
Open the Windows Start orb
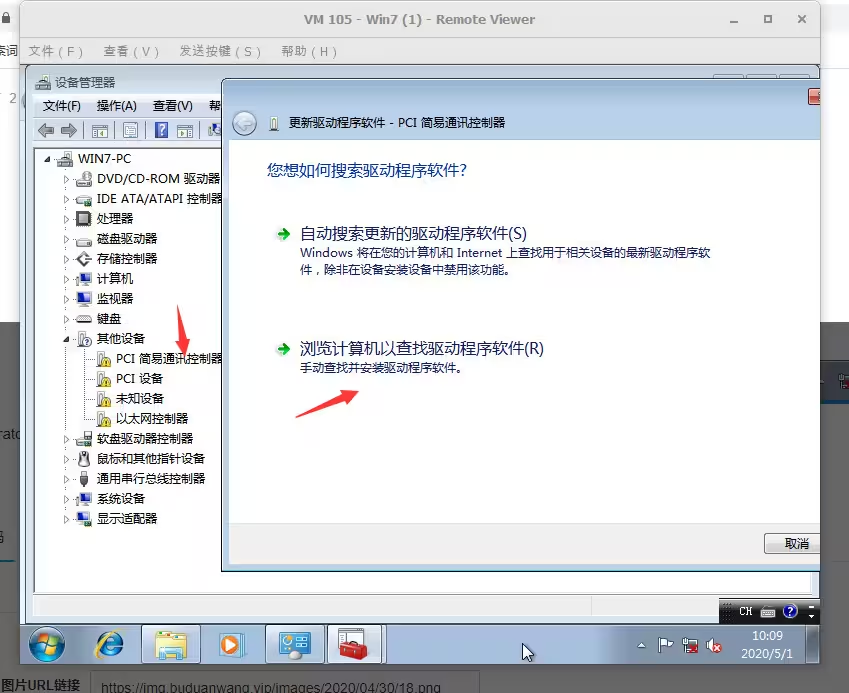pos(47,644)
